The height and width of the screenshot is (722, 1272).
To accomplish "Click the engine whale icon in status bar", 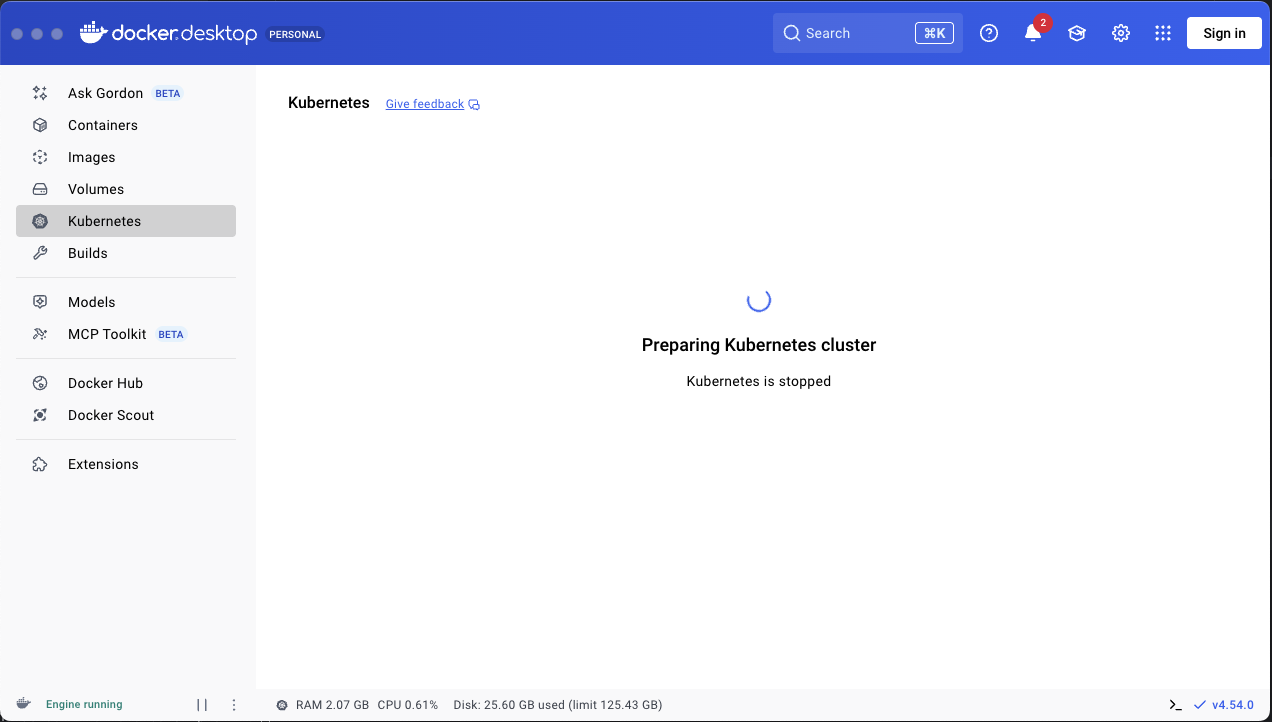I will 23,704.
